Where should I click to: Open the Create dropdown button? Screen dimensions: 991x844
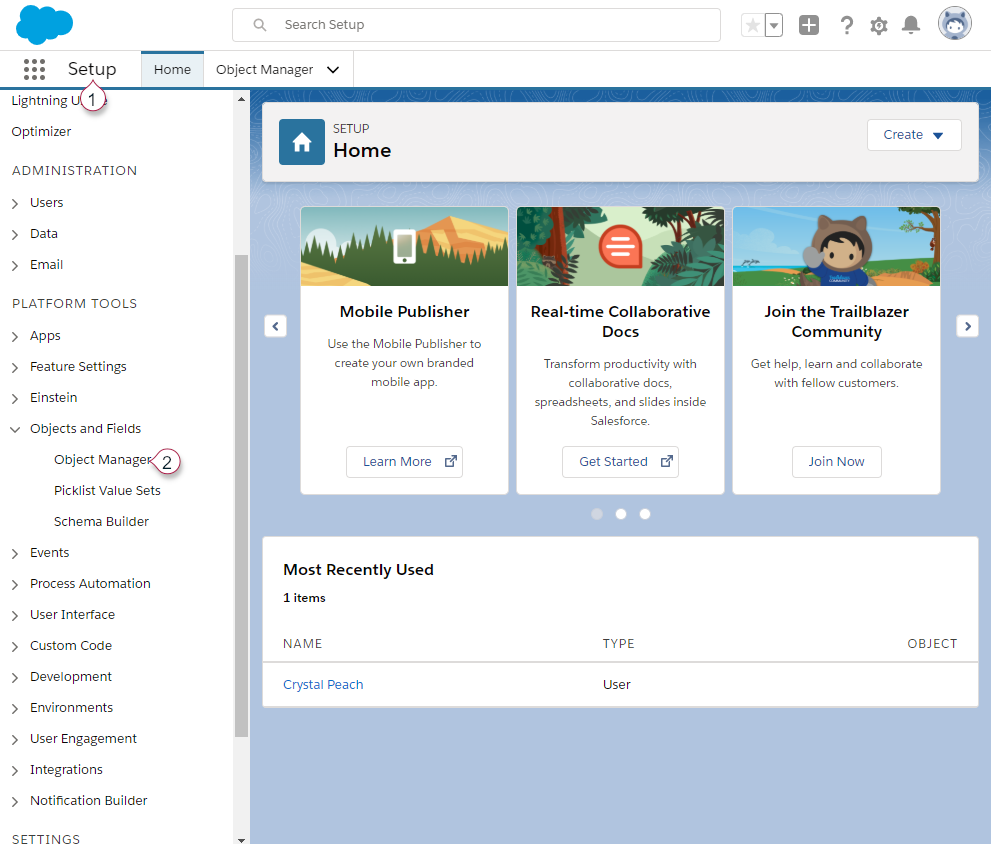914,135
